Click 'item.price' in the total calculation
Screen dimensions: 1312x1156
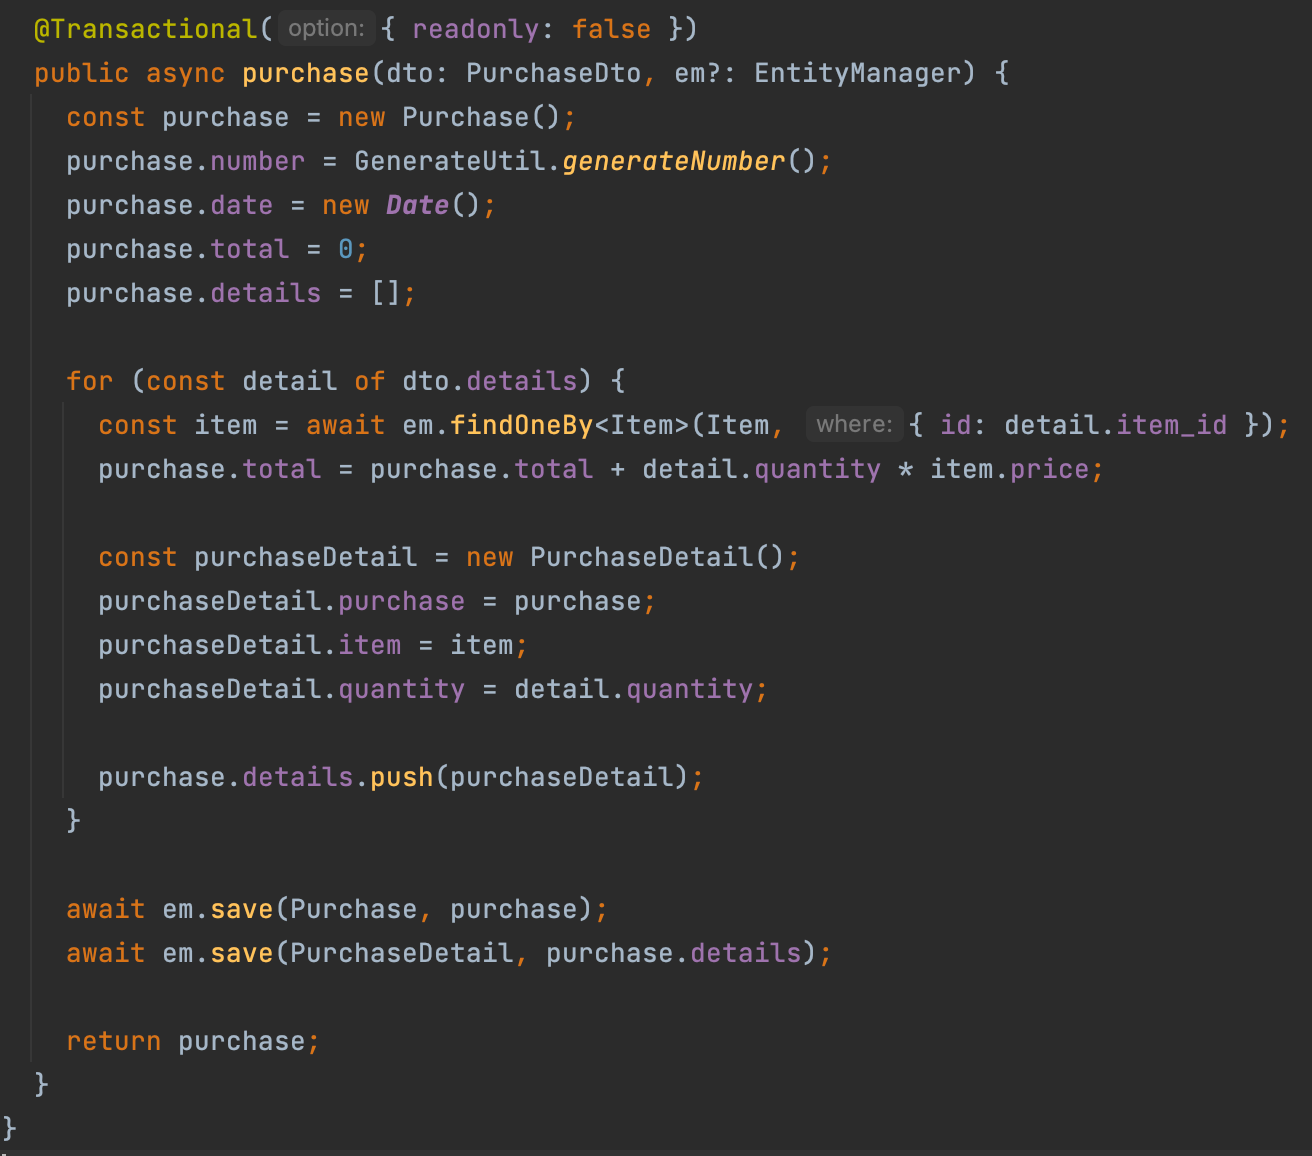pos(1009,469)
